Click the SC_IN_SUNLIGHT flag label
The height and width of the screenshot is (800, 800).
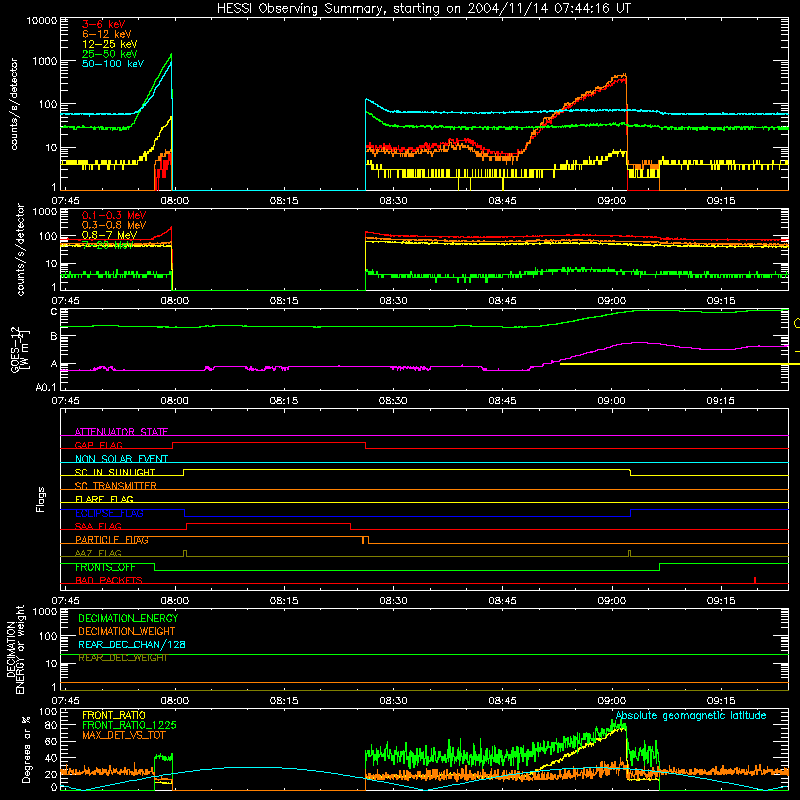pyautogui.click(x=115, y=472)
